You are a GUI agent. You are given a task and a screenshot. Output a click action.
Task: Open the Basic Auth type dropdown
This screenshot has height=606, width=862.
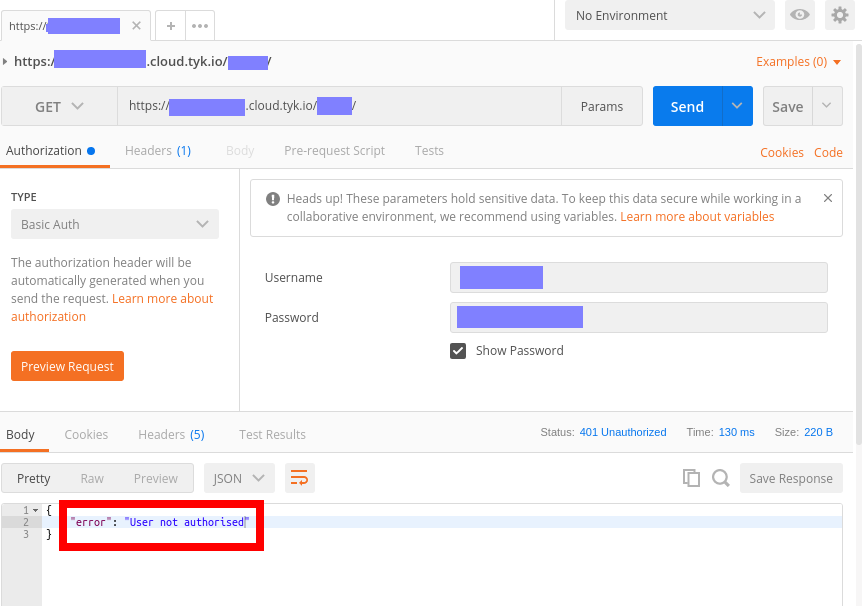point(114,224)
